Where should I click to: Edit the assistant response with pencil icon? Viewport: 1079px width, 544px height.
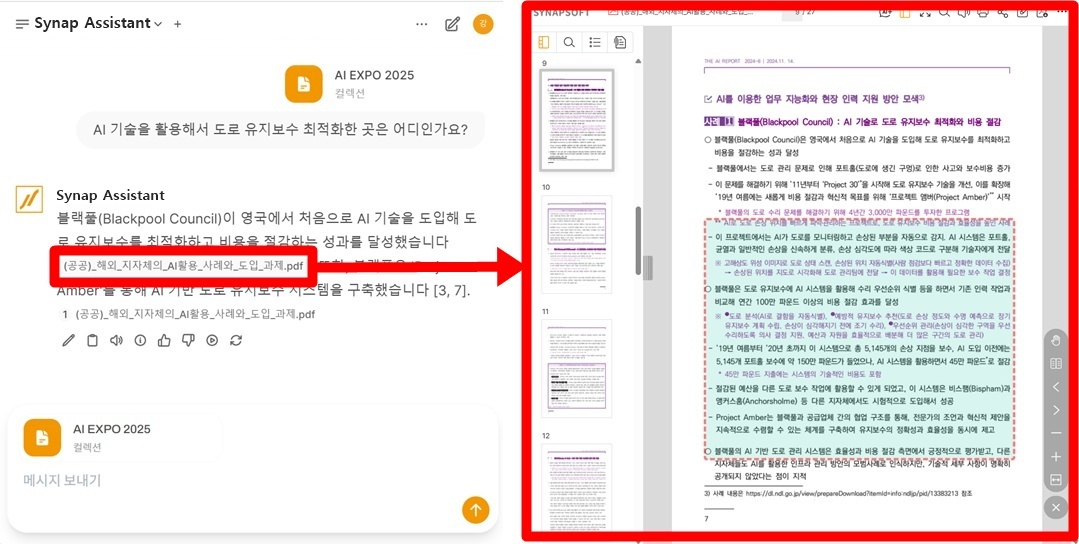(x=68, y=340)
